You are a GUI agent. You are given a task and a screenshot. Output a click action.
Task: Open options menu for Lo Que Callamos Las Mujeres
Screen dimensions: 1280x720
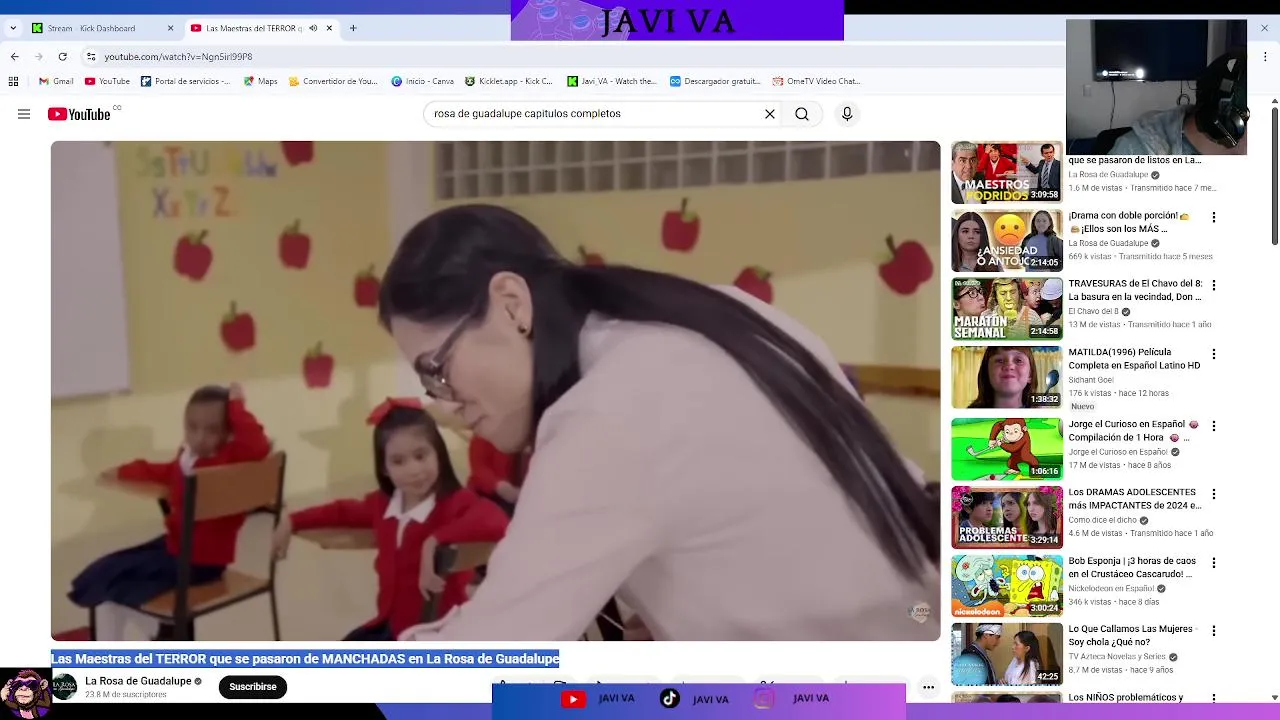[x=1214, y=631]
